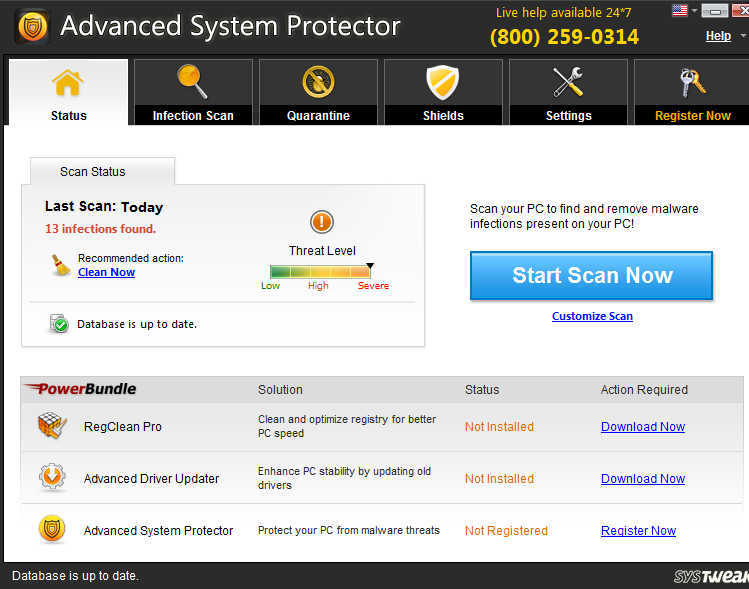Minimize the window with the minimize button
The width and height of the screenshot is (749, 589).
(x=715, y=11)
